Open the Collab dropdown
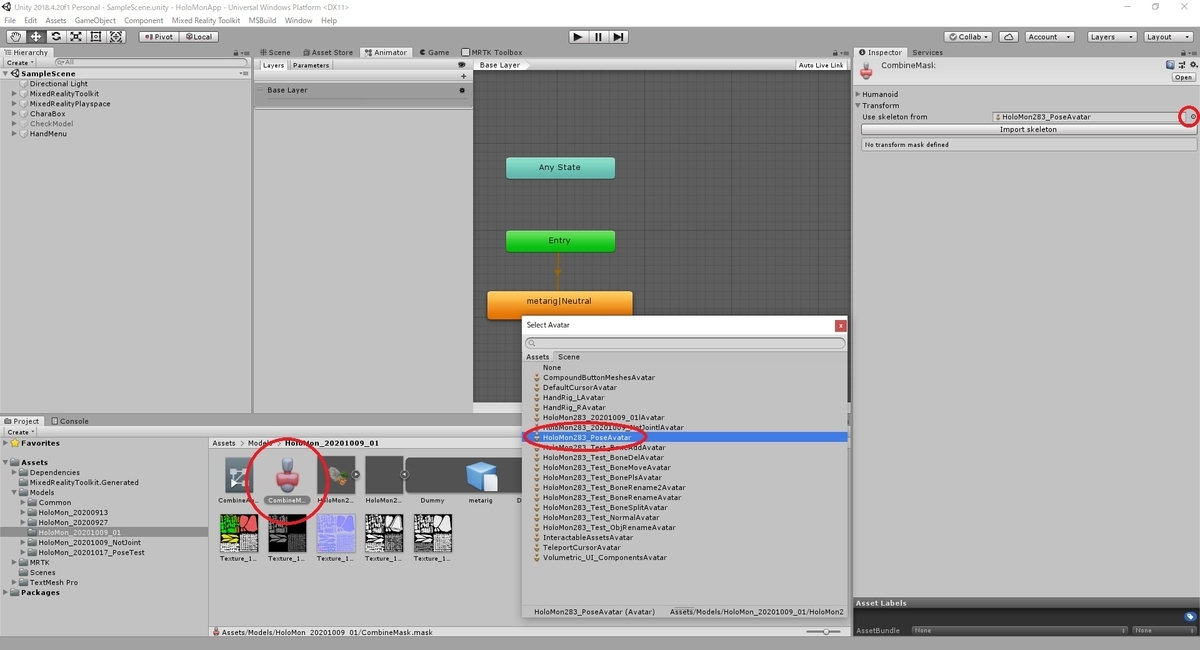The width and height of the screenshot is (1200, 650). coord(966,37)
